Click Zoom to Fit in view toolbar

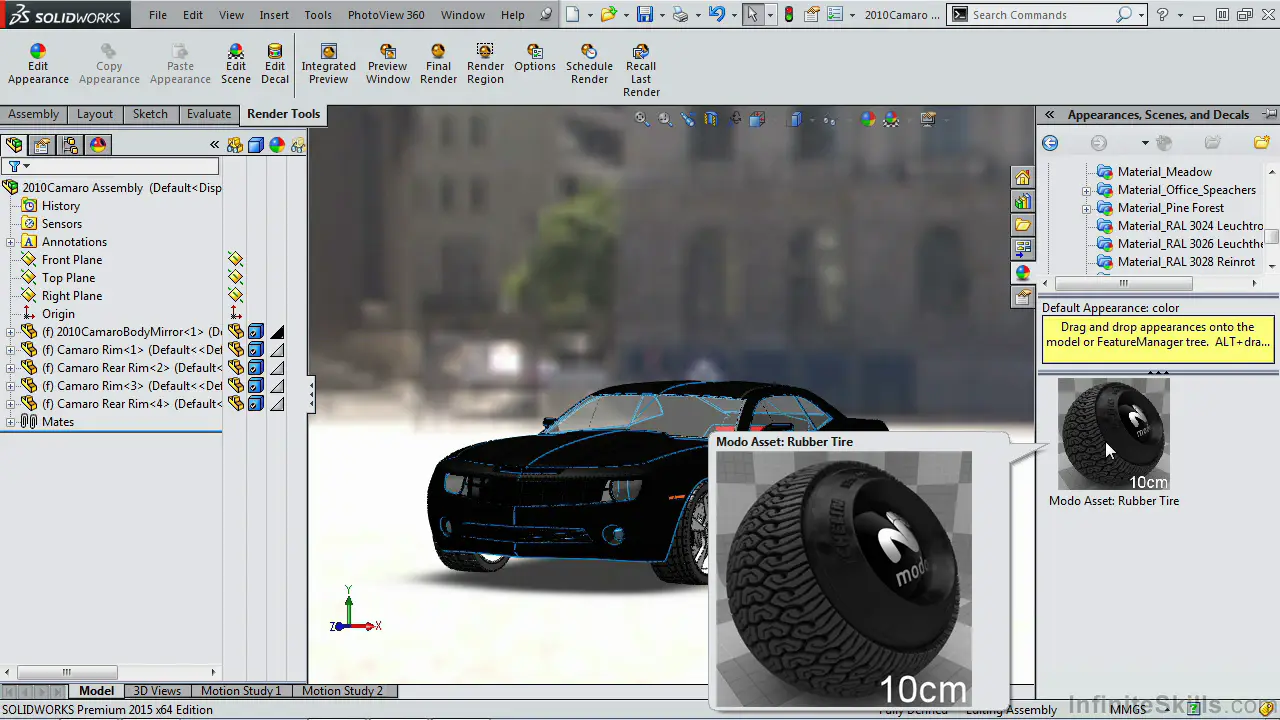(642, 119)
